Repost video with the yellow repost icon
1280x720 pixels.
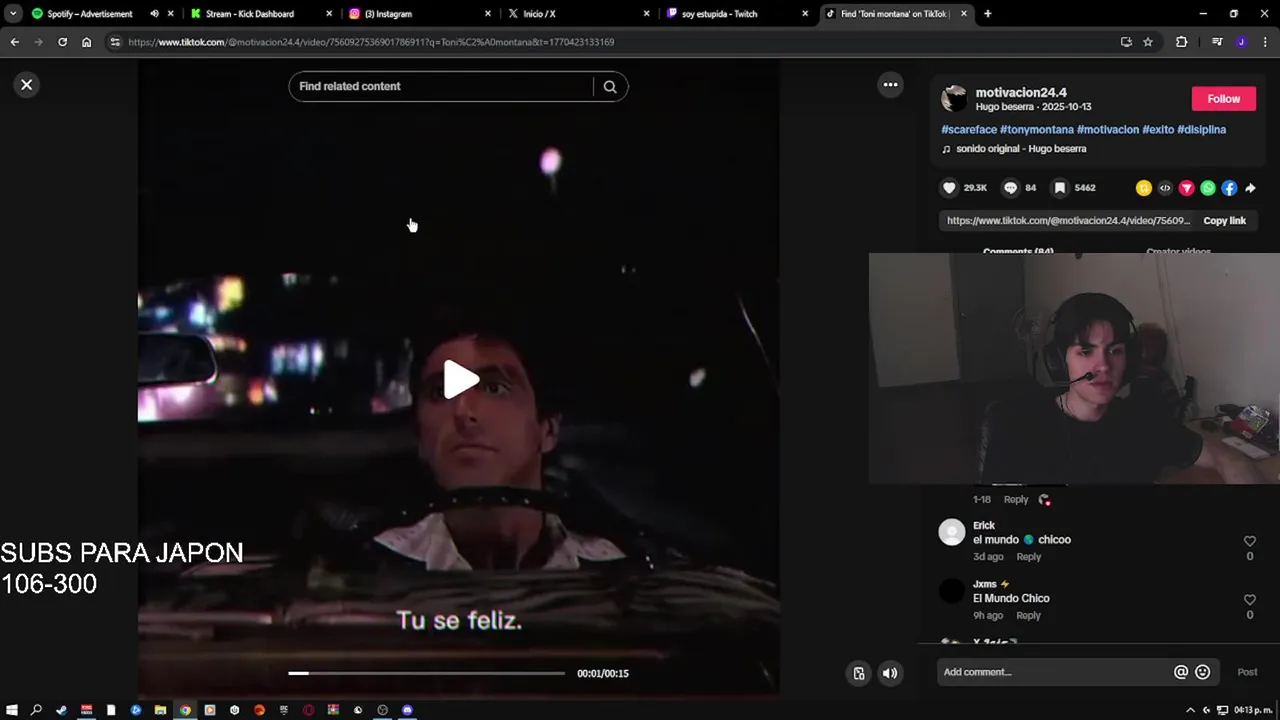click(1143, 188)
